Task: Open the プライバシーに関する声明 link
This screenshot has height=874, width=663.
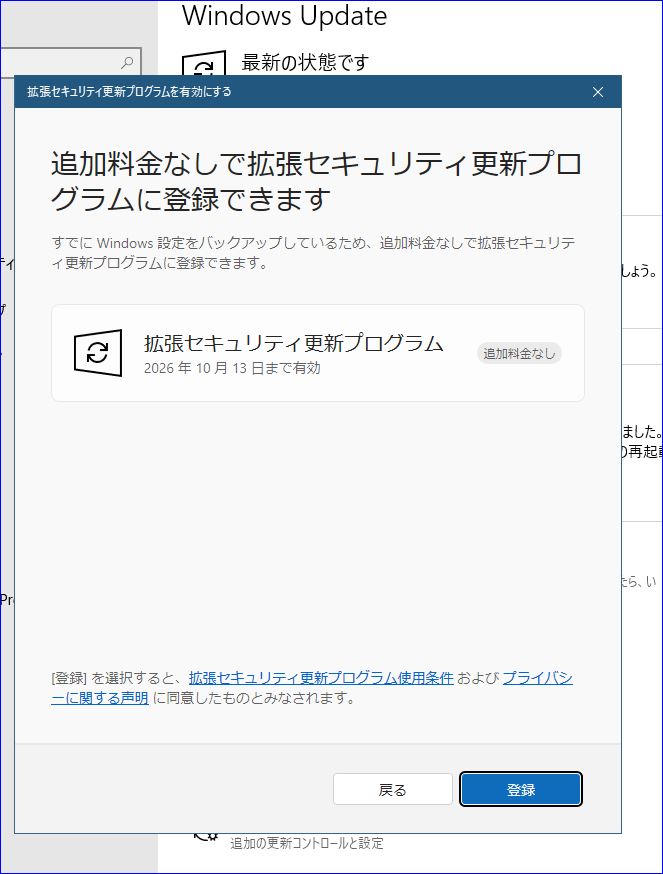Action: (x=312, y=688)
